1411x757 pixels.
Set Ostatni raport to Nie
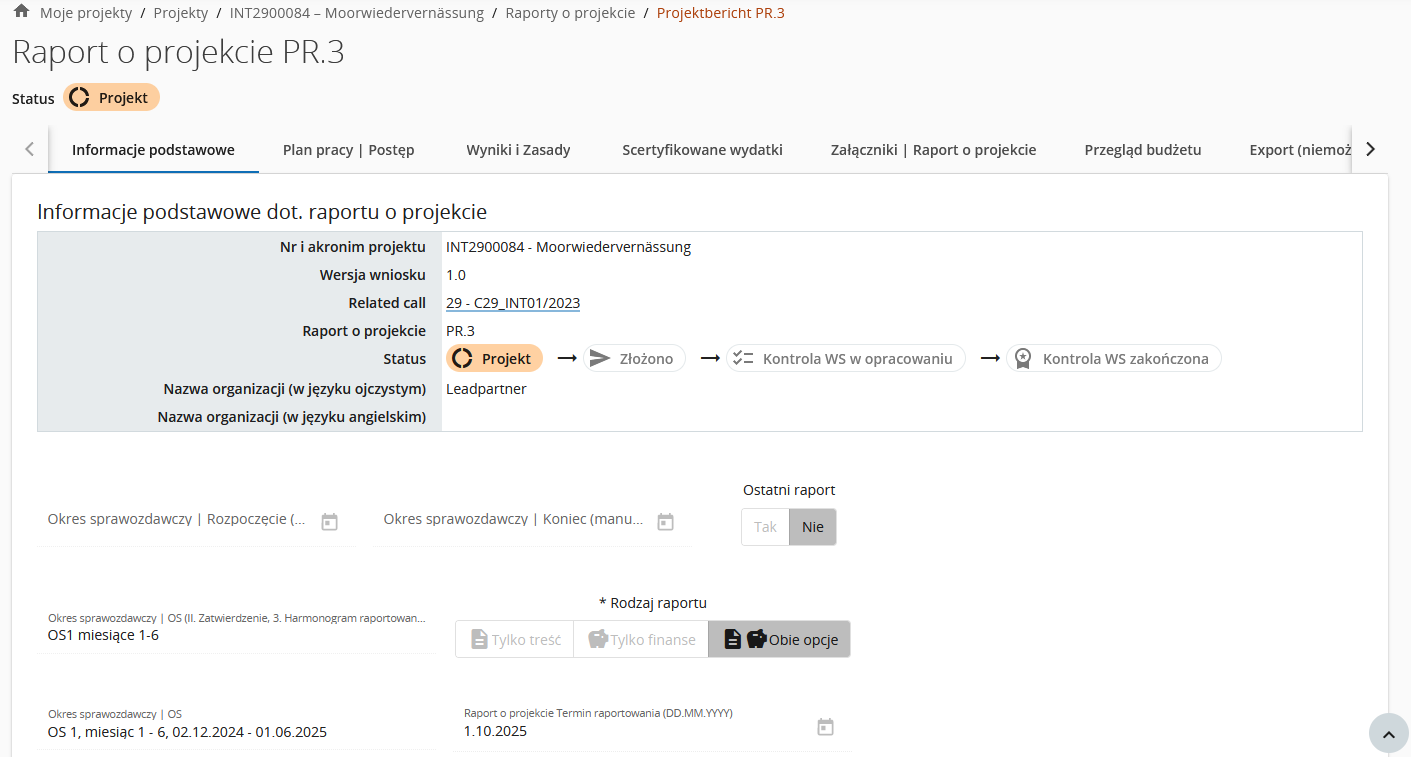point(812,527)
